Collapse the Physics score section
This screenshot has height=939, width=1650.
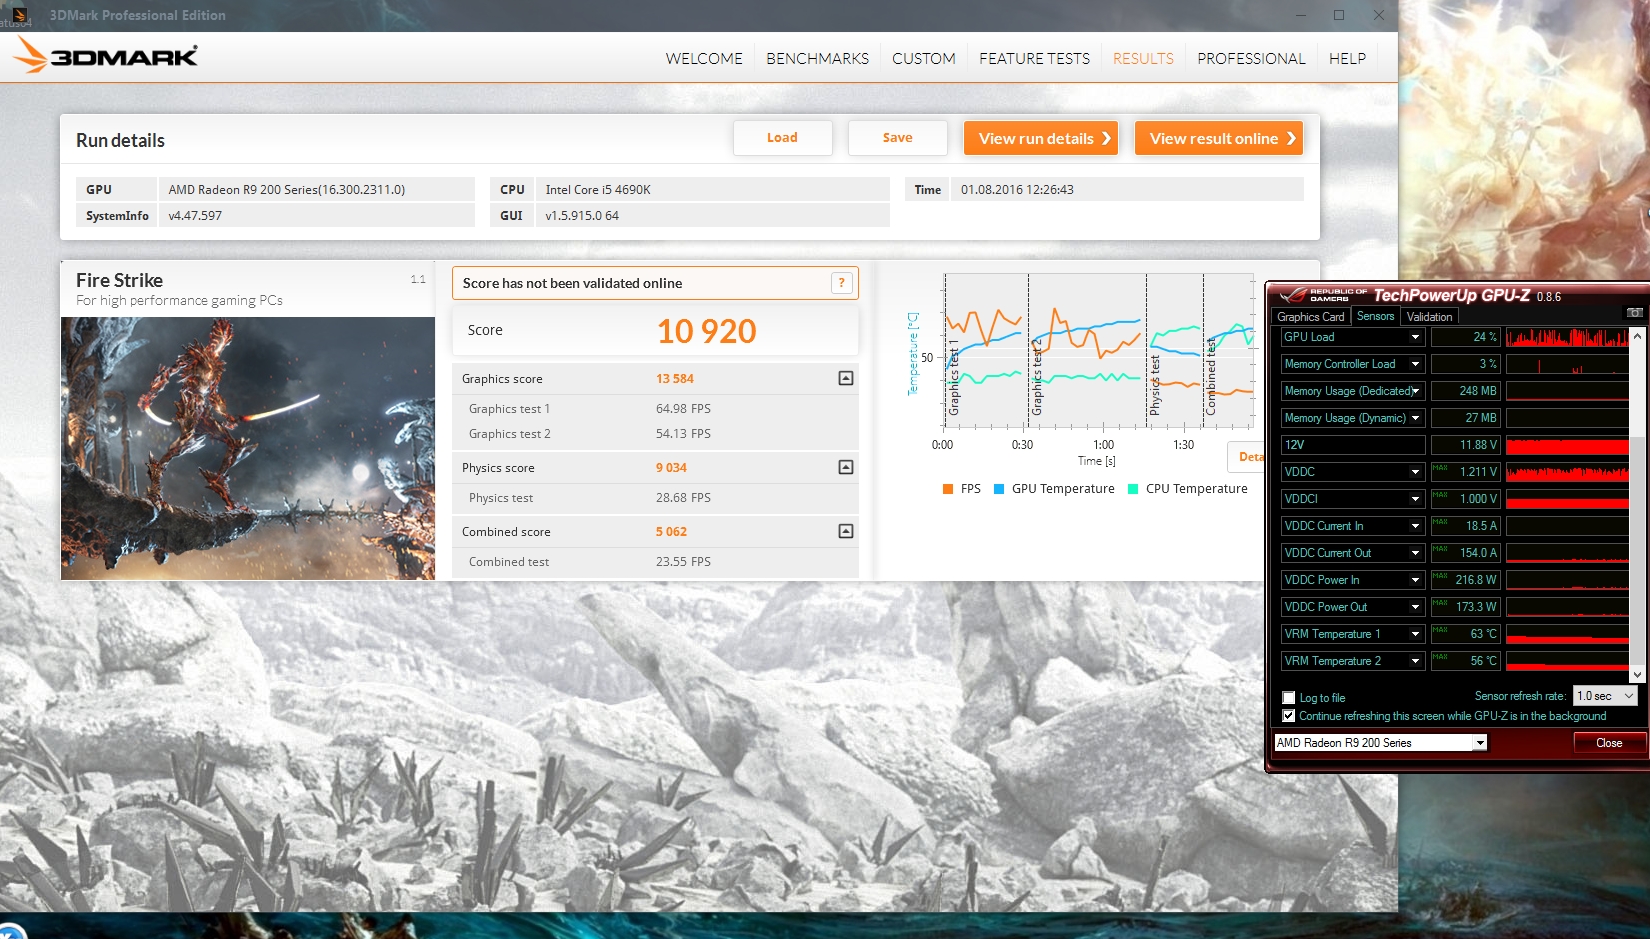click(x=846, y=467)
